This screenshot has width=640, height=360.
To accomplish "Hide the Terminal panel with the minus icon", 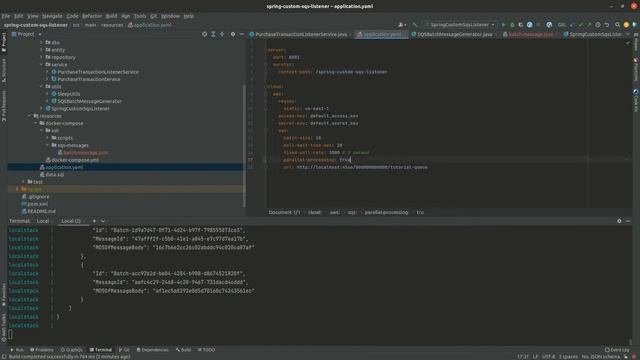I will (628, 221).
